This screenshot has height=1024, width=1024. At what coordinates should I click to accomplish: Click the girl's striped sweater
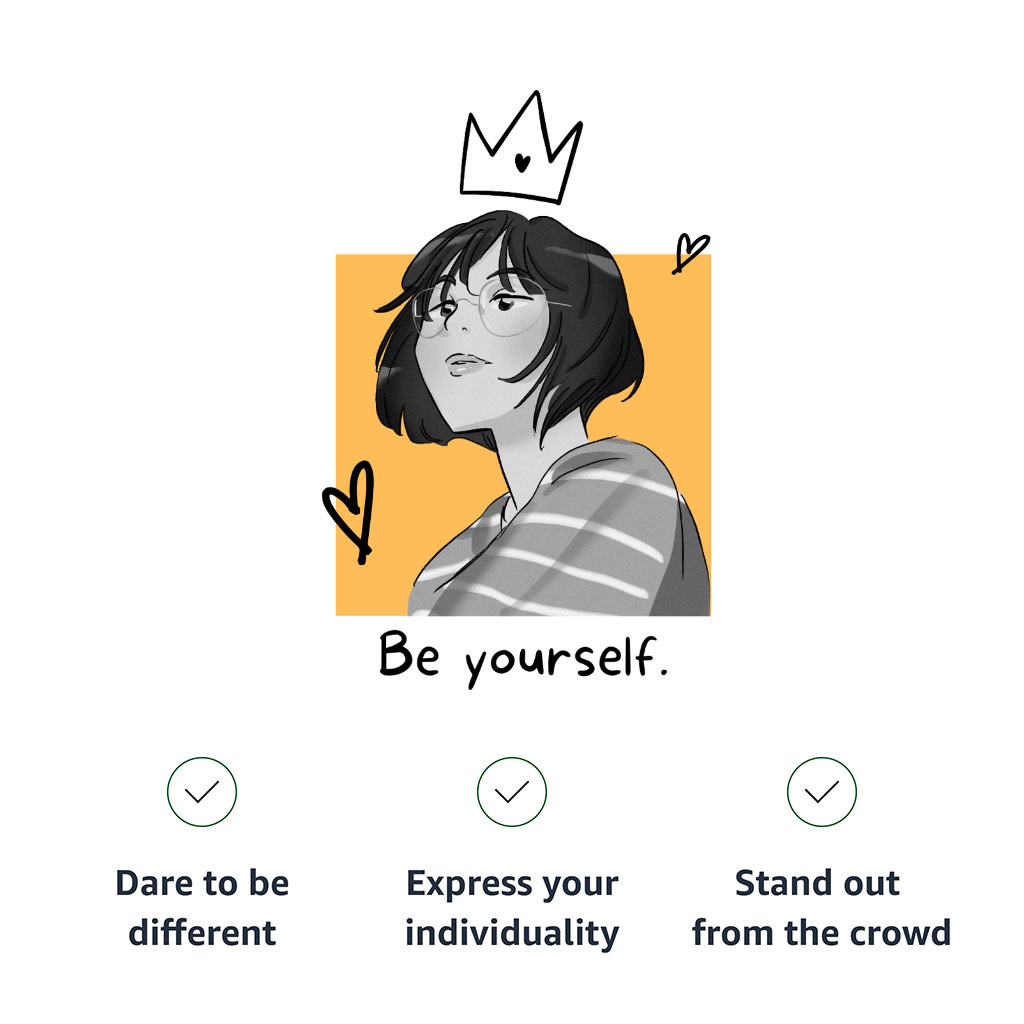coord(580,540)
